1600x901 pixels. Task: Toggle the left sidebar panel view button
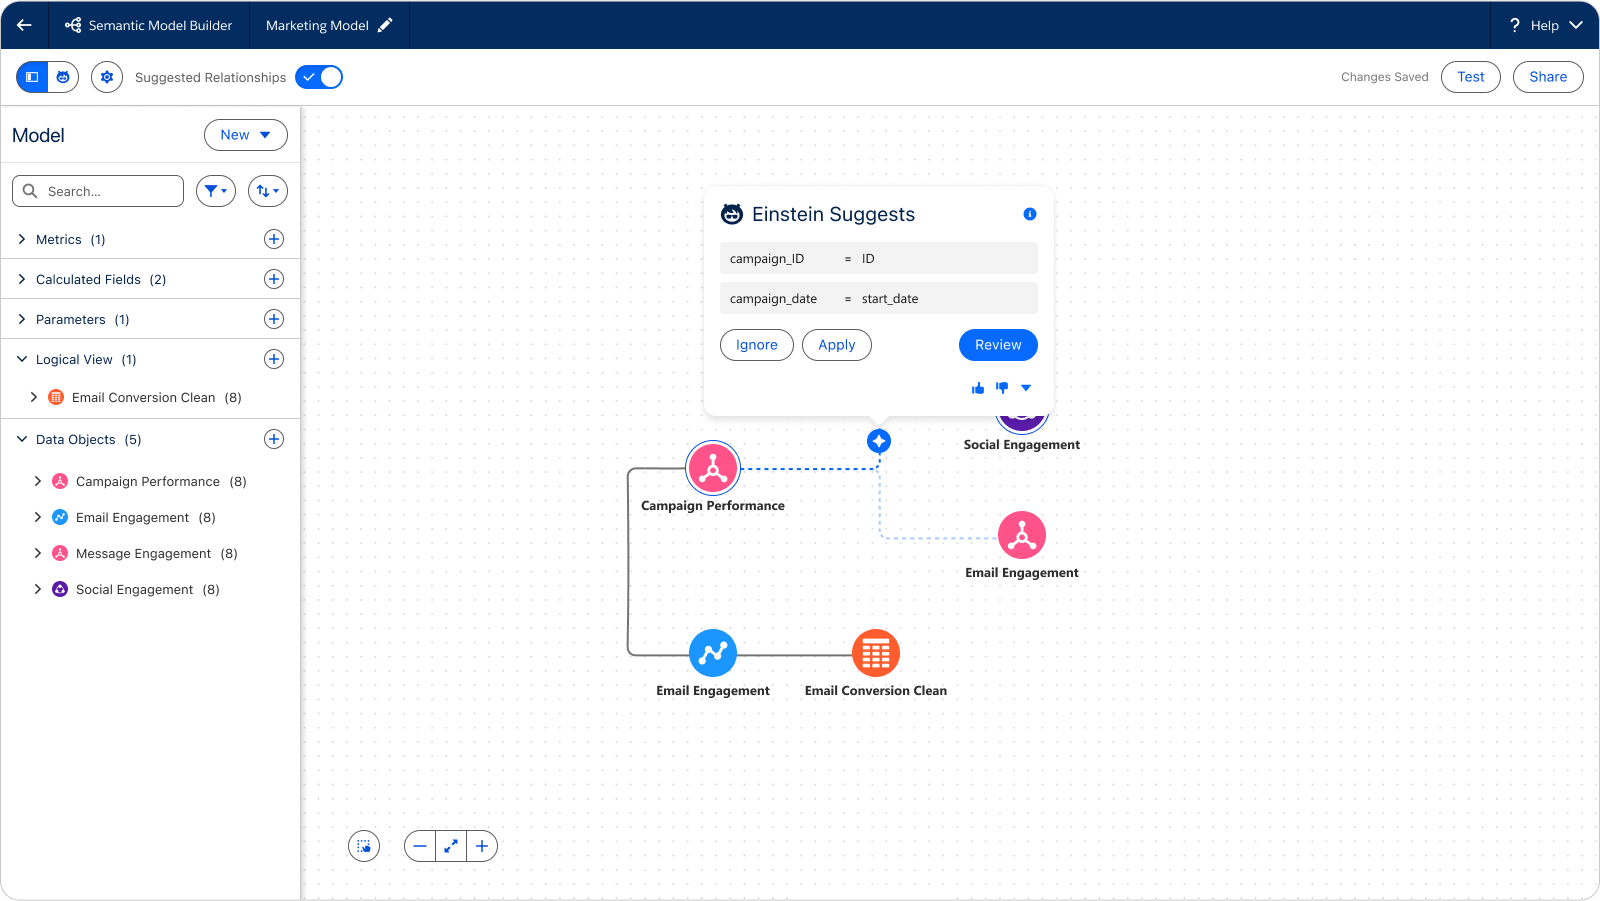[x=33, y=77]
